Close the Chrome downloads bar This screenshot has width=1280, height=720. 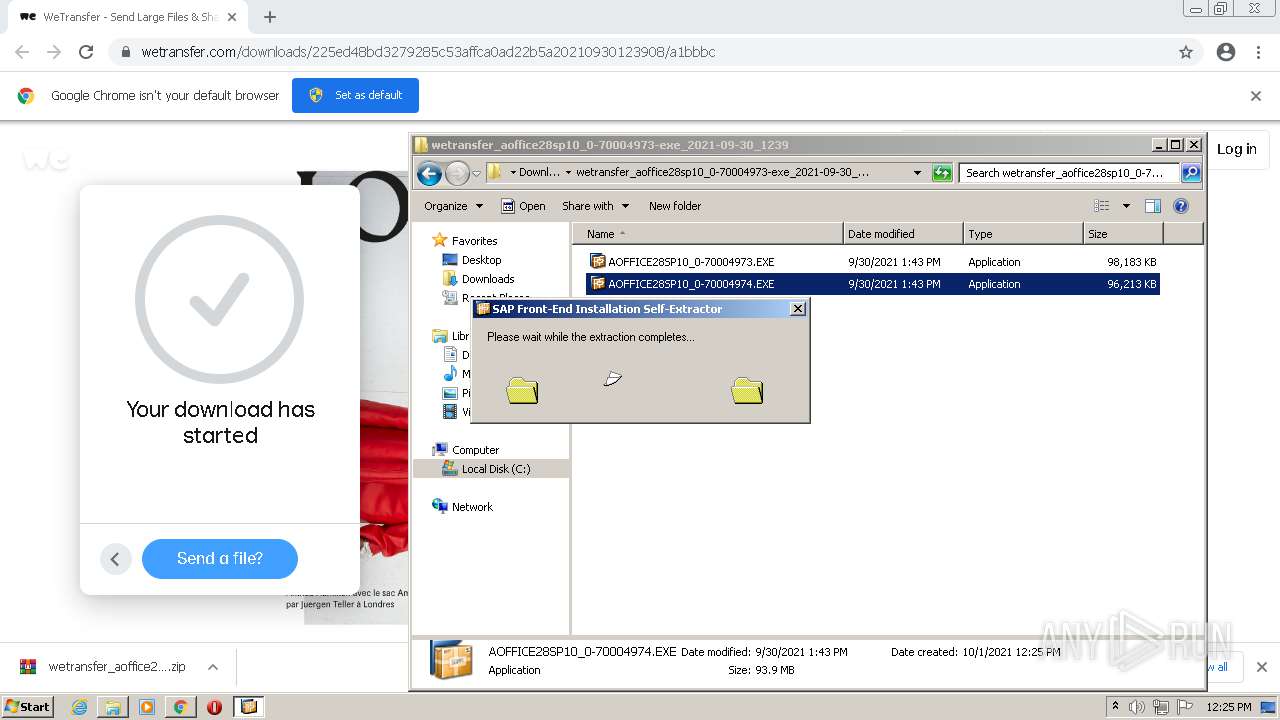pyautogui.click(x=1261, y=667)
